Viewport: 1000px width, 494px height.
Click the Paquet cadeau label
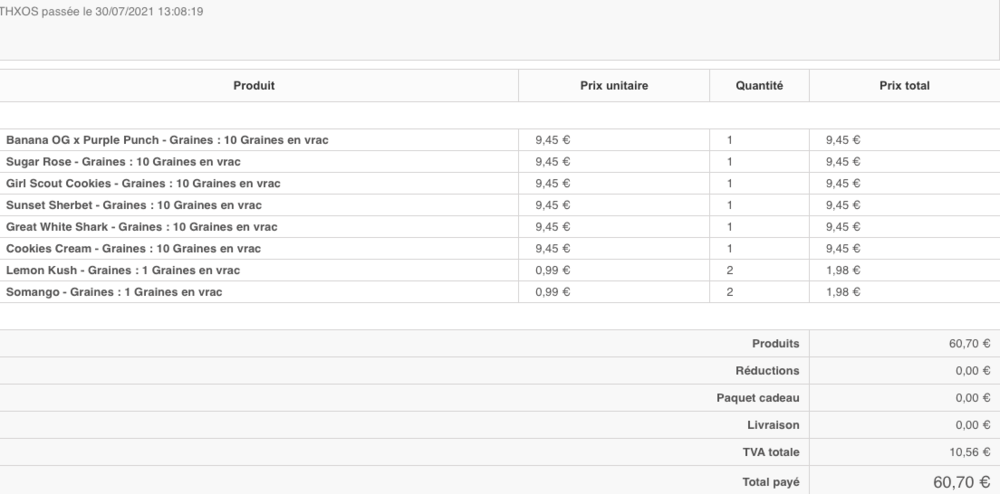click(758, 398)
